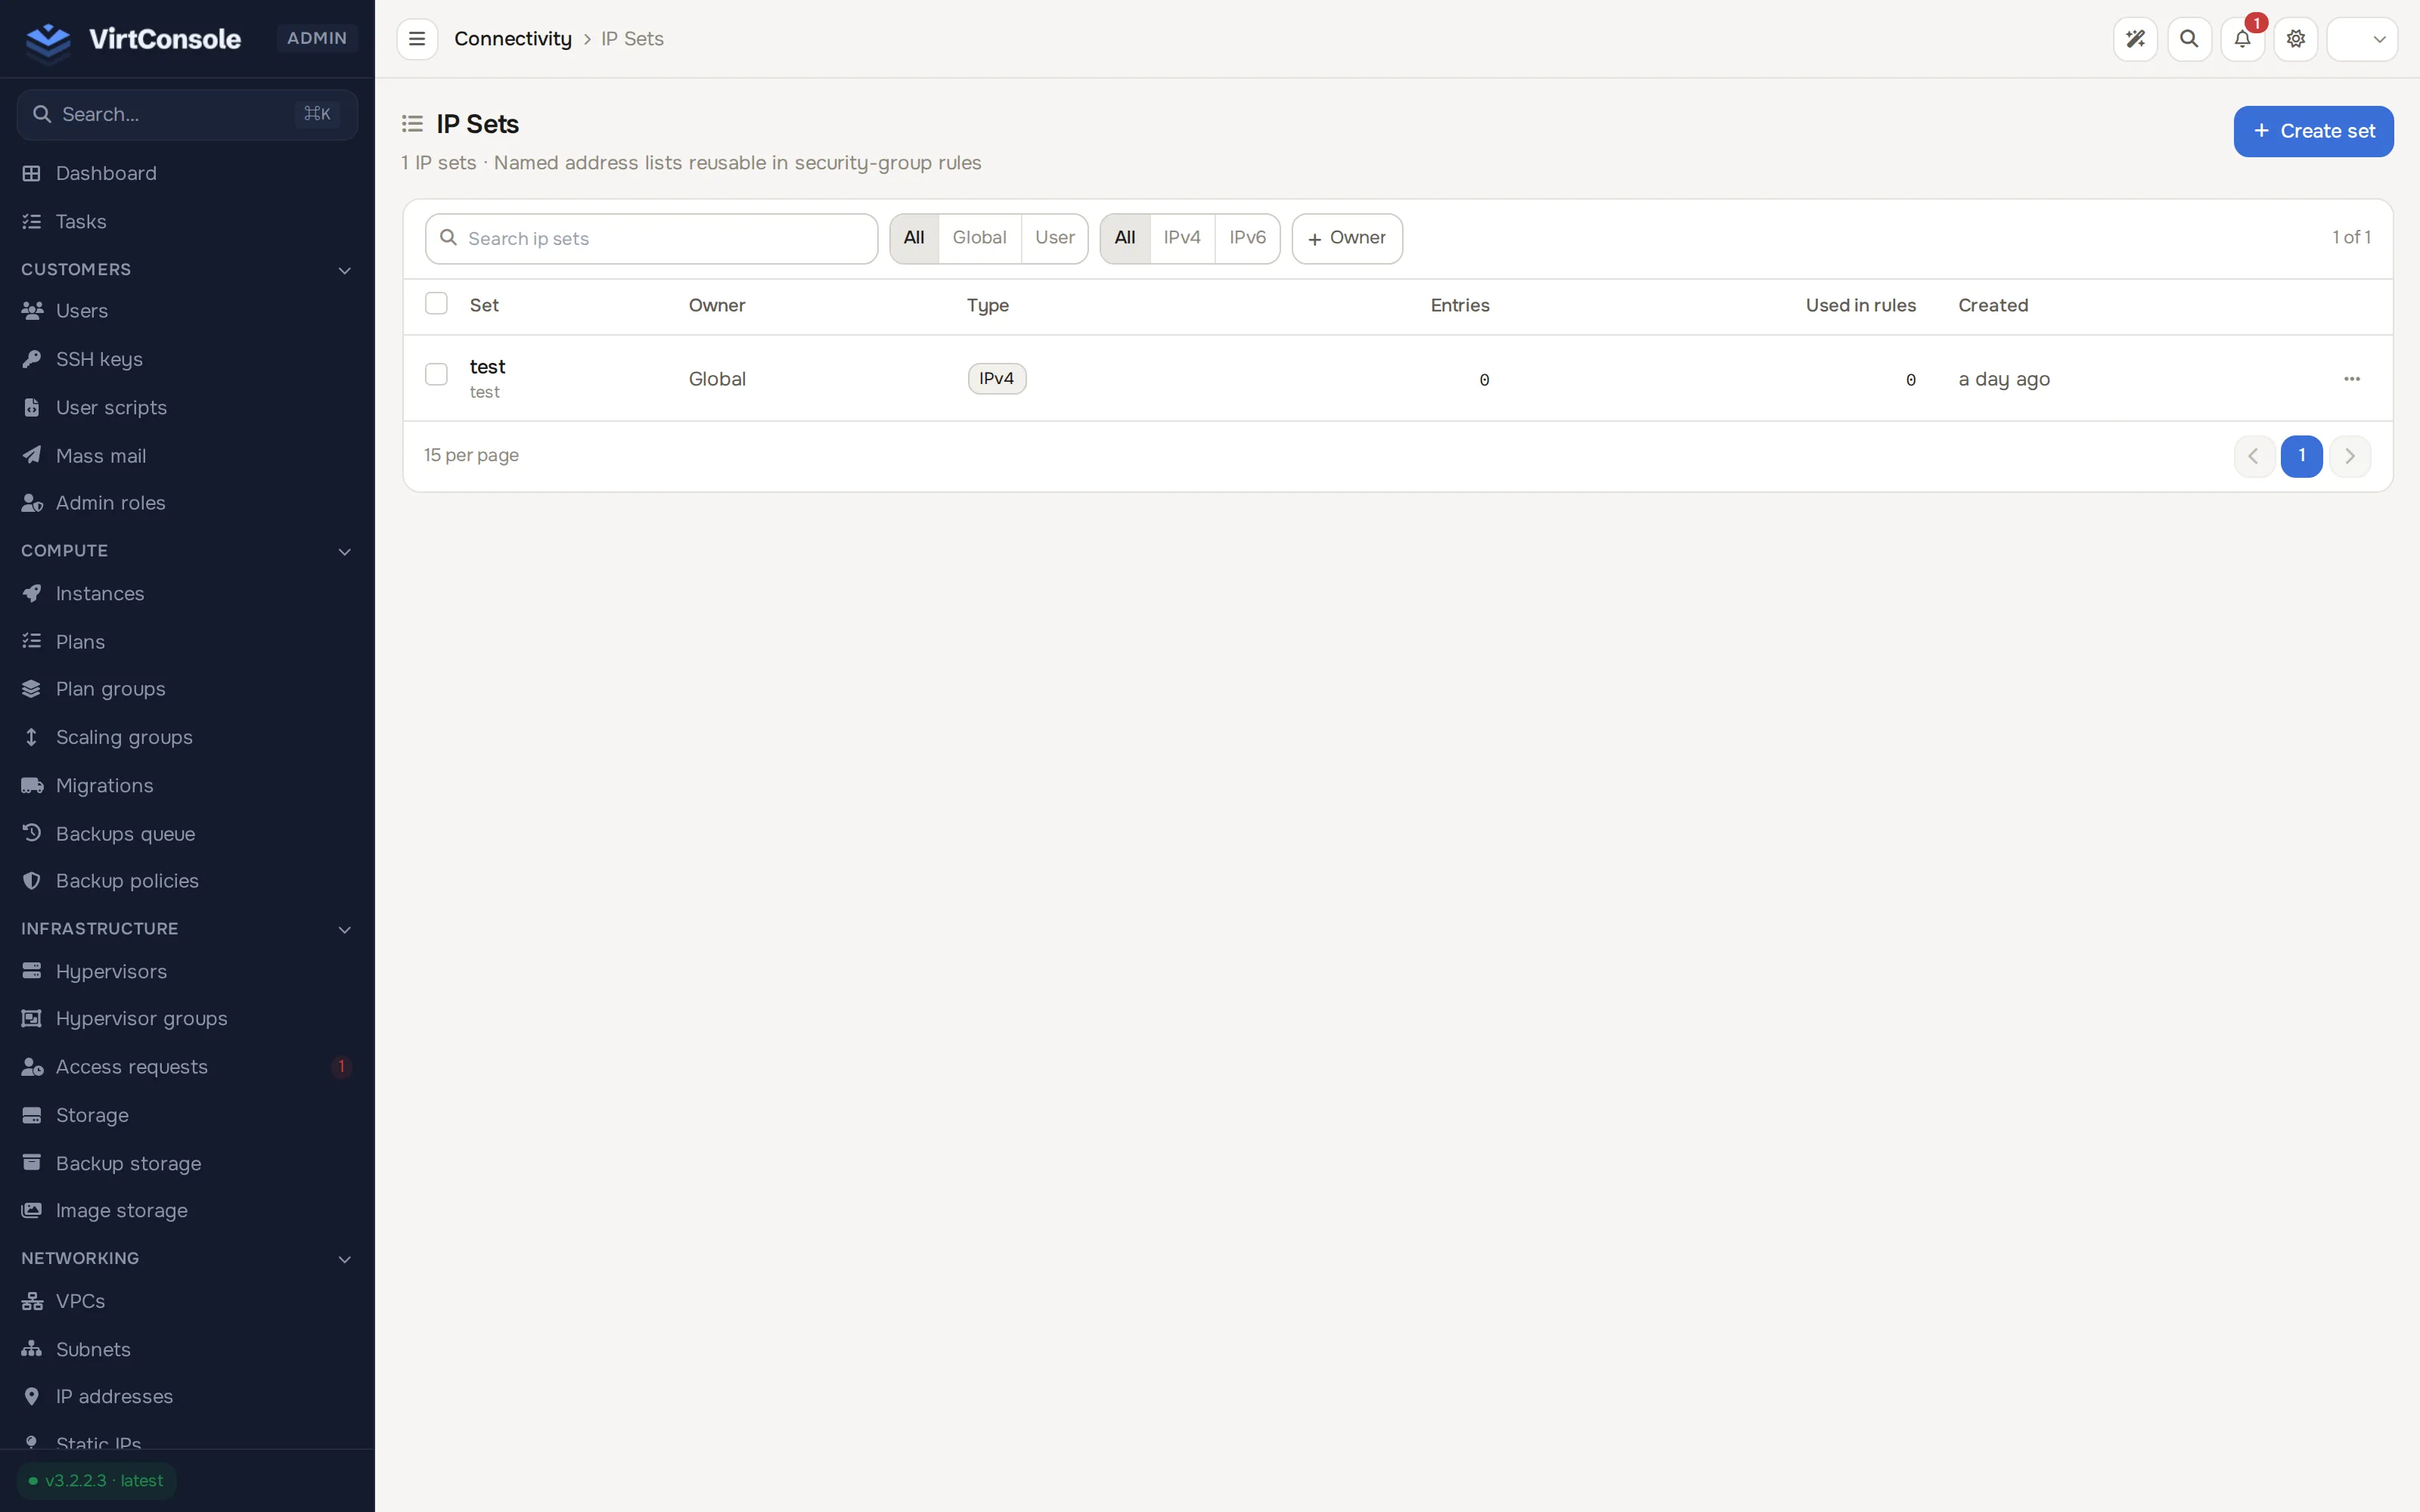
Task: Collapse the CUSTOMERS sidebar section
Action: point(344,270)
